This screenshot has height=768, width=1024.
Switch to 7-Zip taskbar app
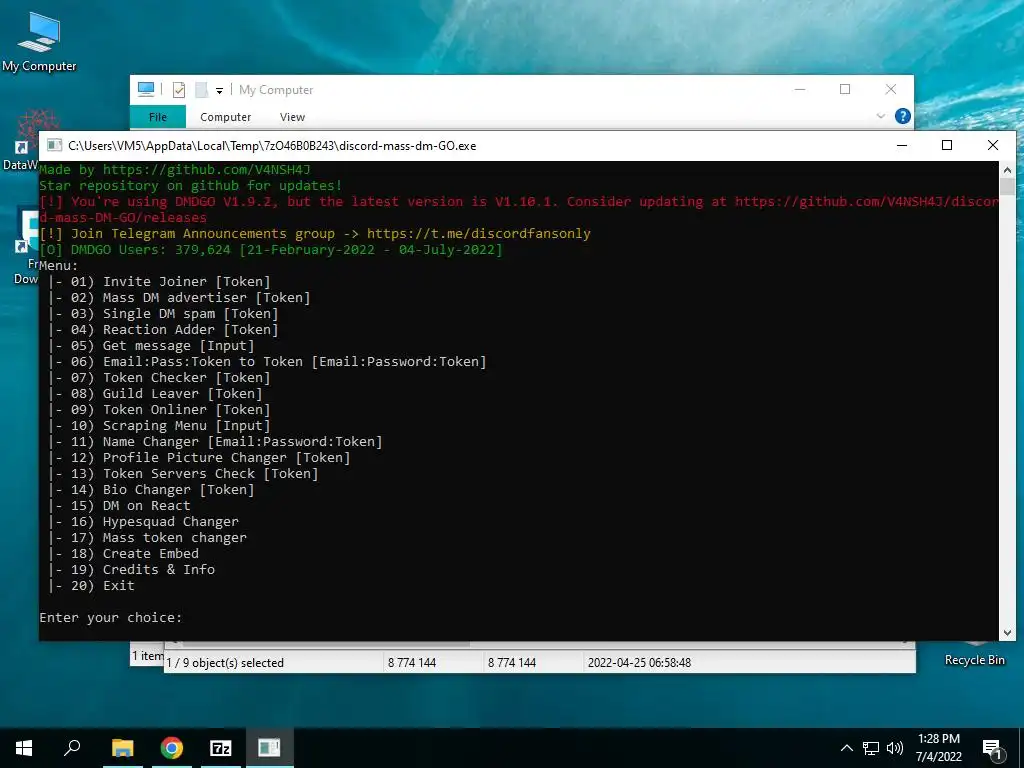point(220,748)
